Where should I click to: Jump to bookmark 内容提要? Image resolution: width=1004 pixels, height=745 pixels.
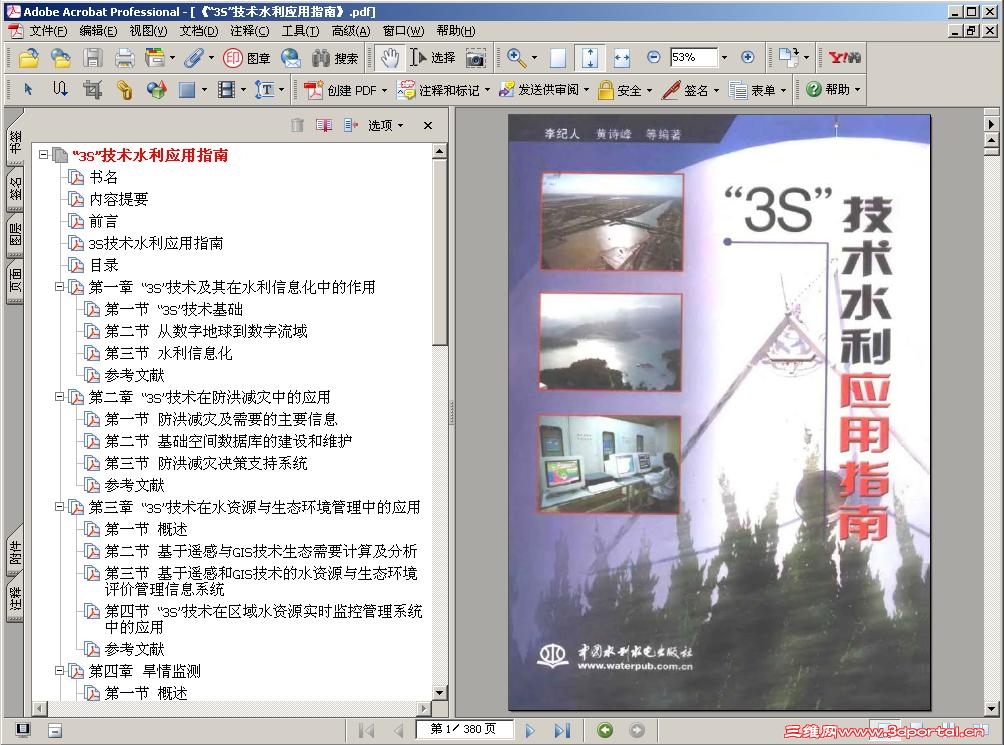pos(118,199)
